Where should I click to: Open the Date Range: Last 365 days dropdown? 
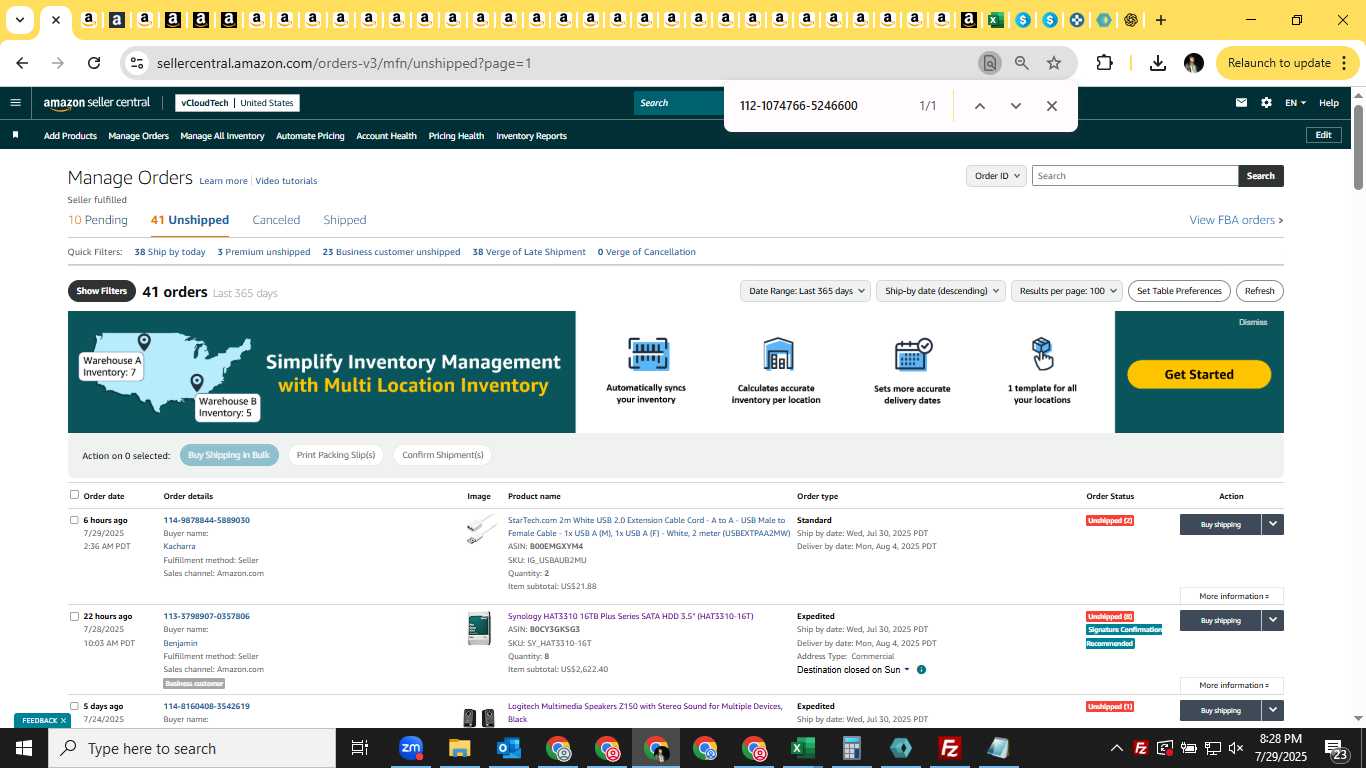point(805,291)
